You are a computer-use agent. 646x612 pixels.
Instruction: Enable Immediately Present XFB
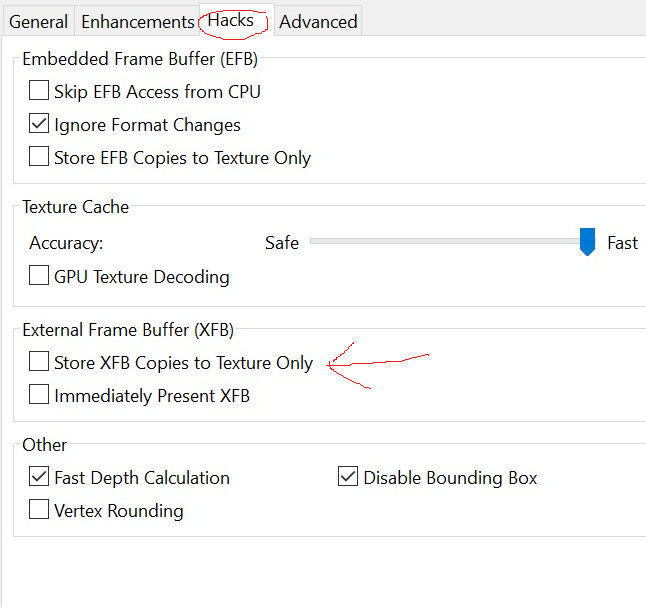39,394
